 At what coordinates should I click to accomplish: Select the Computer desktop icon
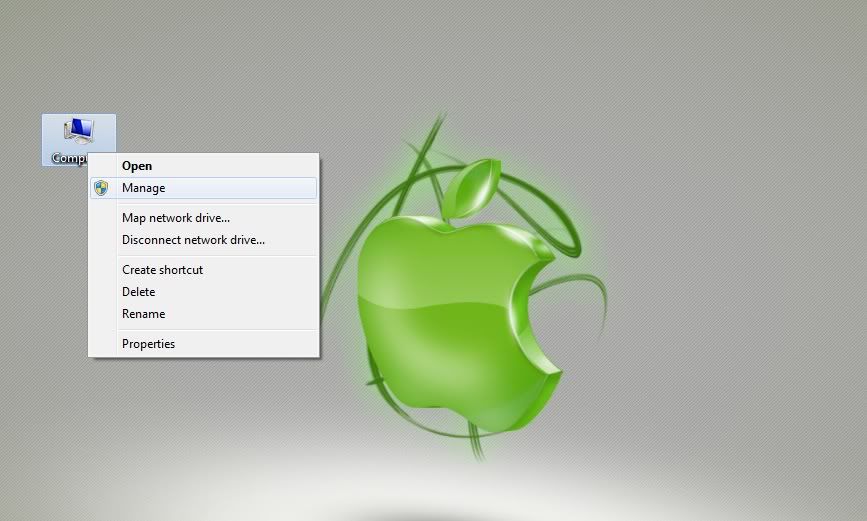[x=79, y=139]
